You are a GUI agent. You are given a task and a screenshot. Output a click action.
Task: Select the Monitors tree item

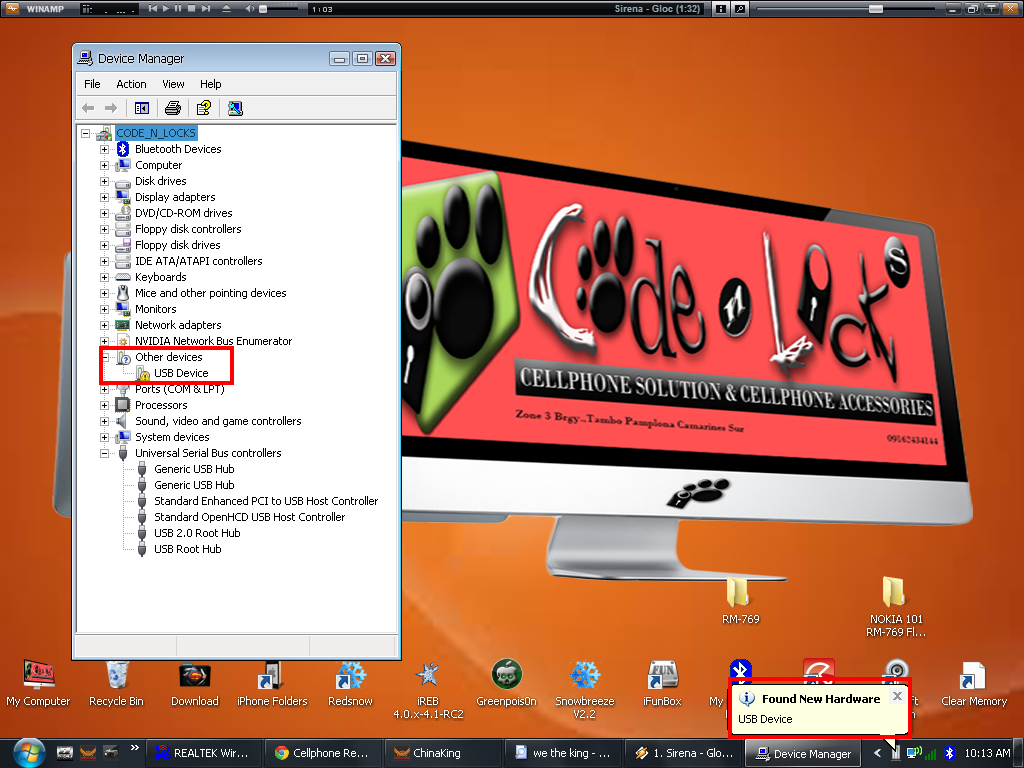[155, 309]
